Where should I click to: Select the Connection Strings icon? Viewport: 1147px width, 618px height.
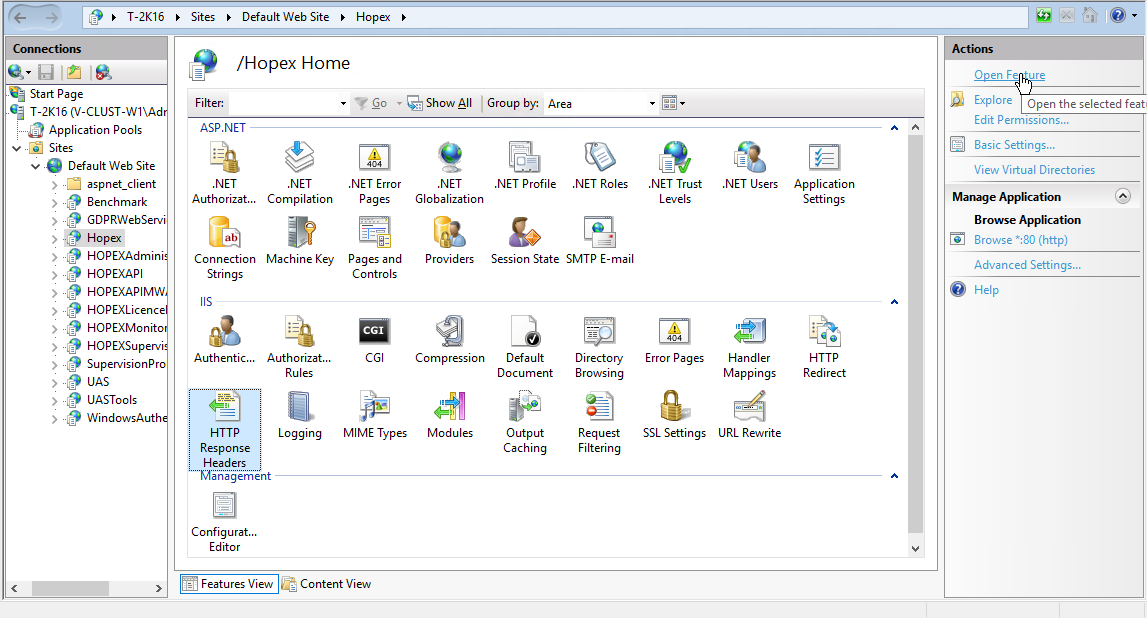pyautogui.click(x=225, y=233)
